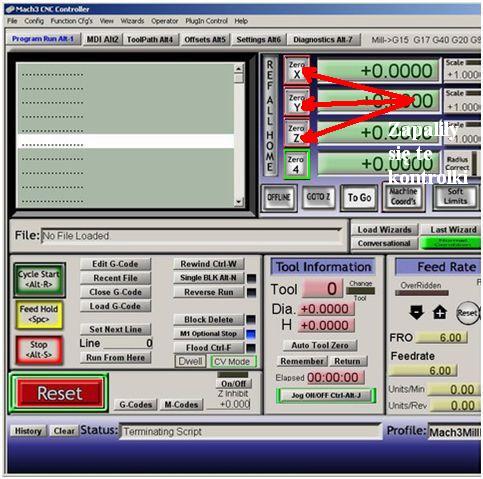Click the Dwell indicator button
The image size is (483, 479).
tap(190, 362)
